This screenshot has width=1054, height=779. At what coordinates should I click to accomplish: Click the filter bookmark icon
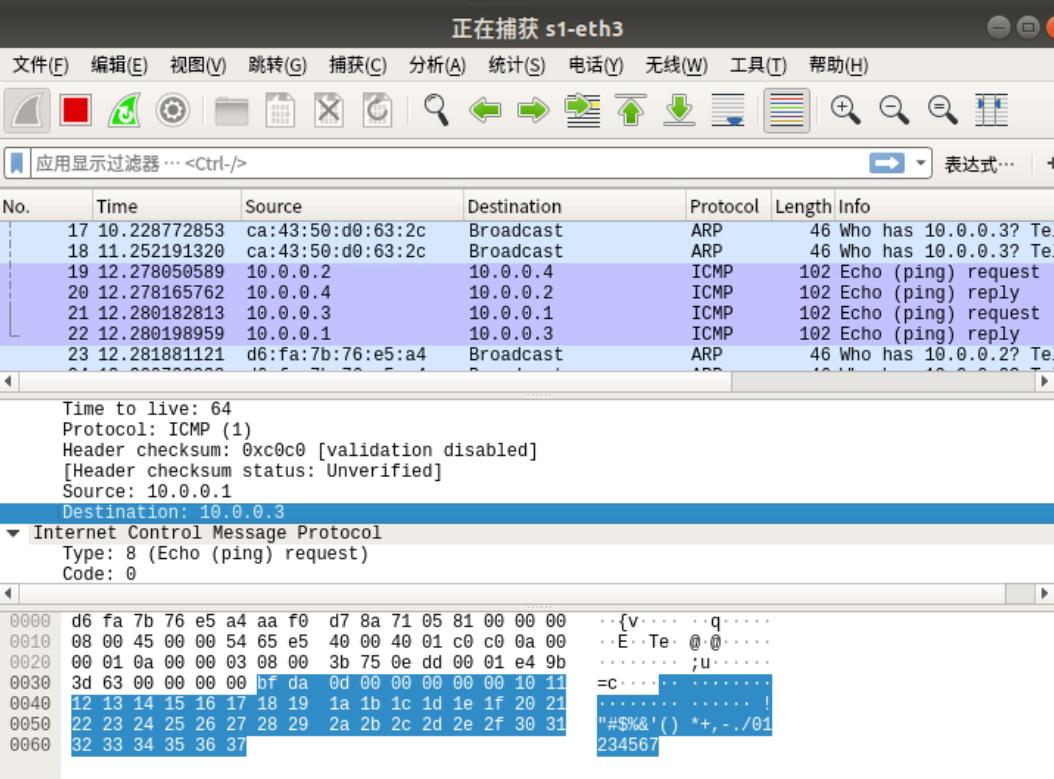(x=17, y=163)
